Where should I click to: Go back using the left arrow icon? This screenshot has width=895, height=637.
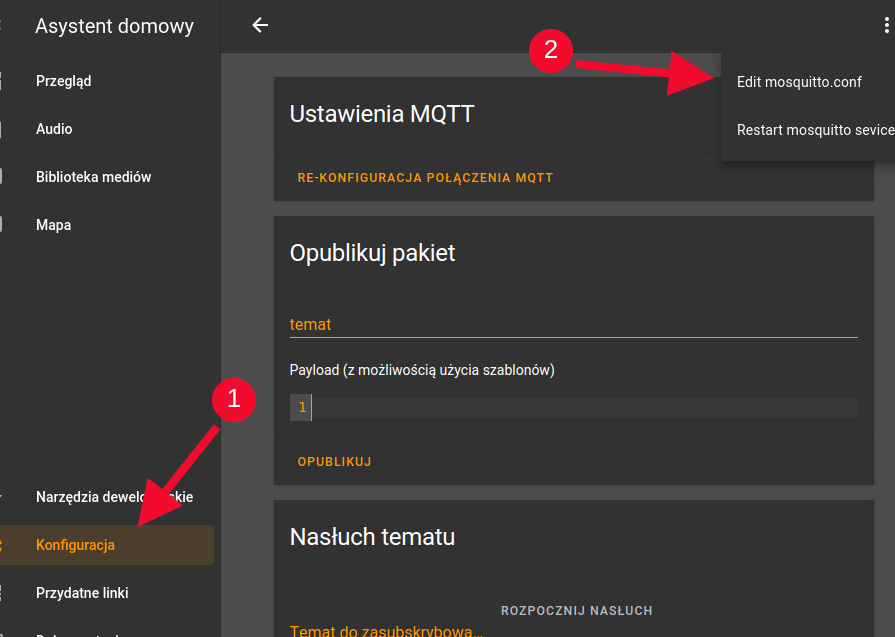tap(260, 25)
